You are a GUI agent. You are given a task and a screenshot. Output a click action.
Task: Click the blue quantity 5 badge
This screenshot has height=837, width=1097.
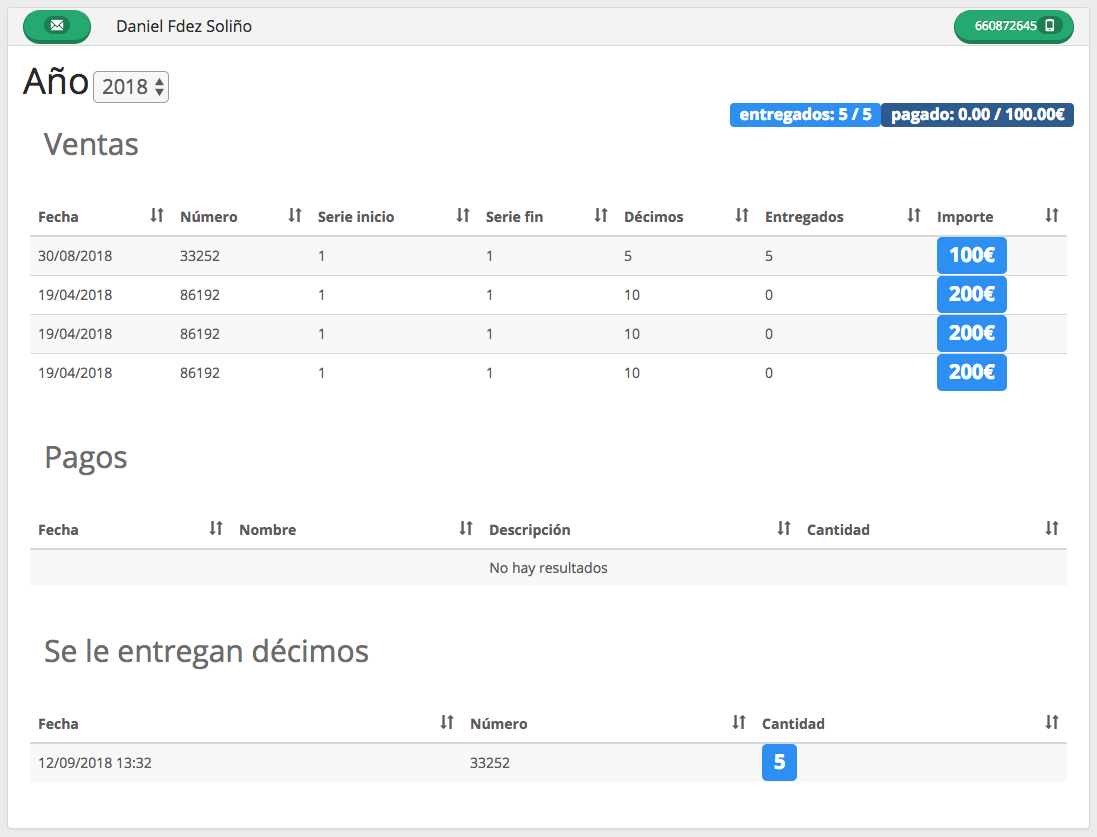click(x=779, y=763)
